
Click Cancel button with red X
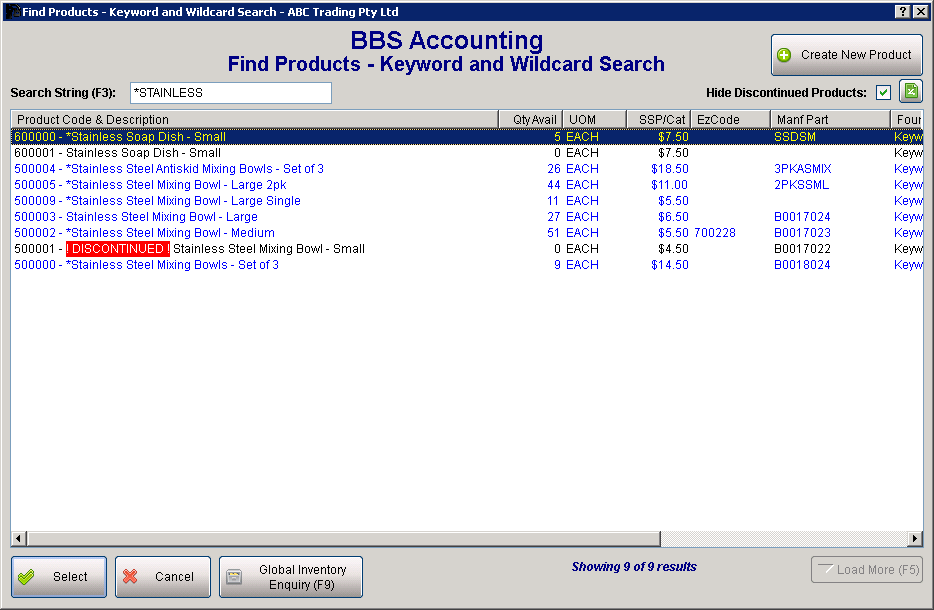[x=162, y=577]
